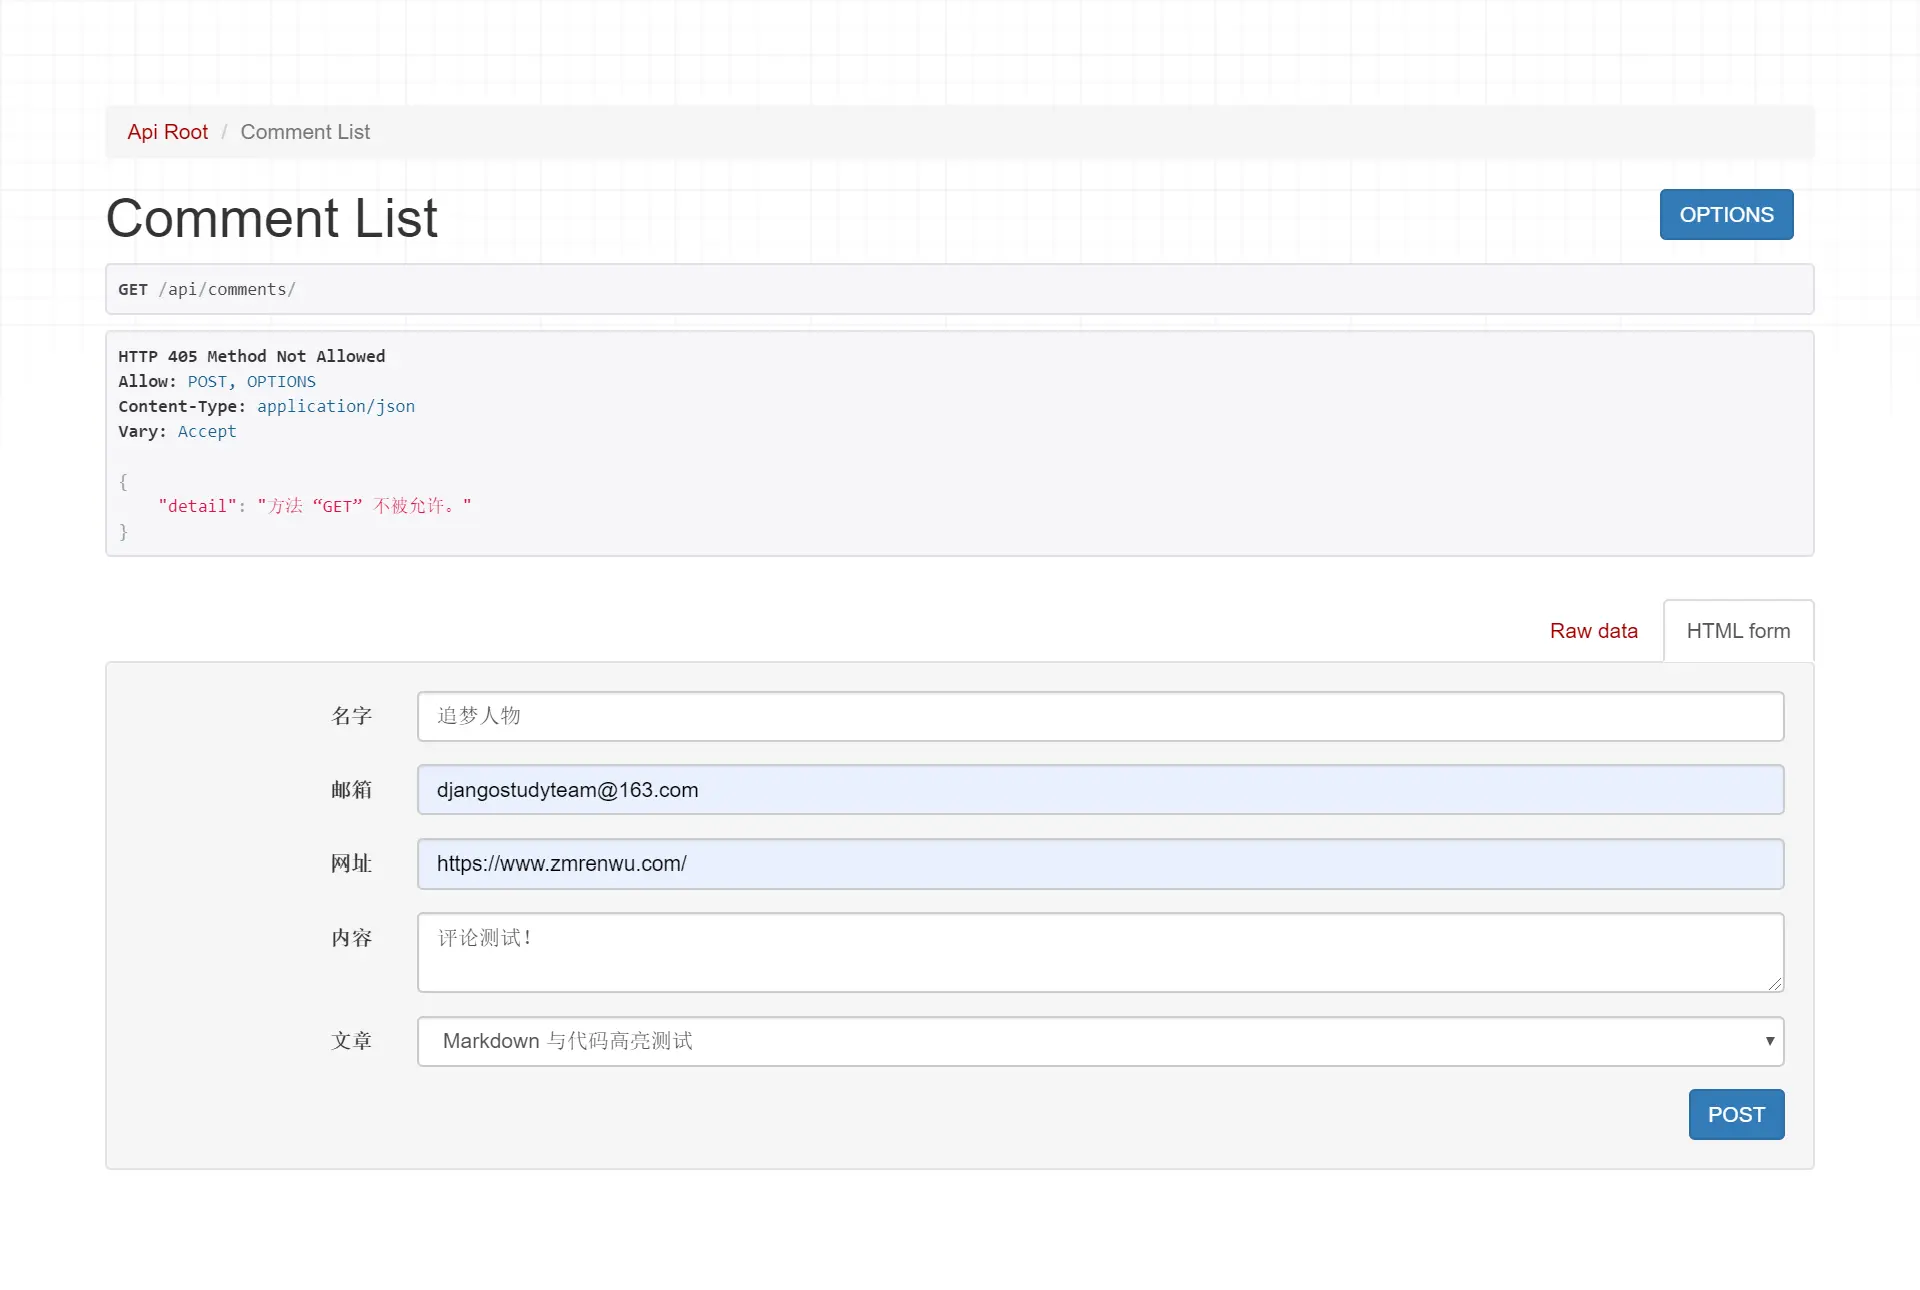Viewport: 1920px width, 1290px height.
Task: Click the GET /api/comments/ request line
Action: pos(207,289)
